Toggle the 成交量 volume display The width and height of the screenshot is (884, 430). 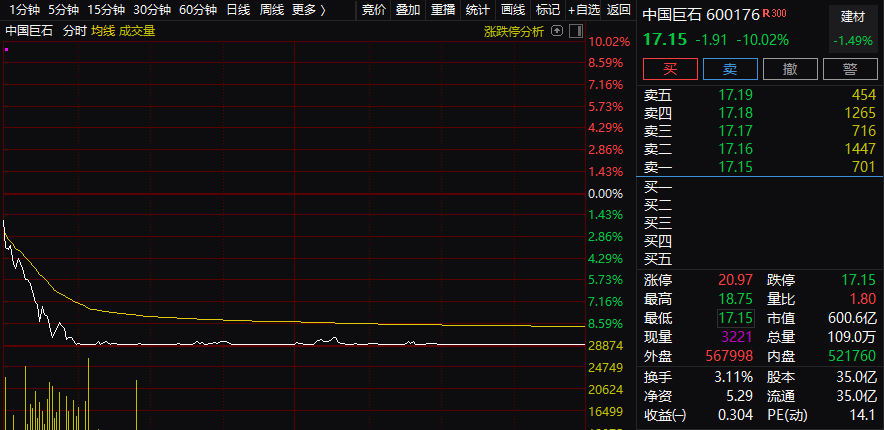[x=137, y=30]
